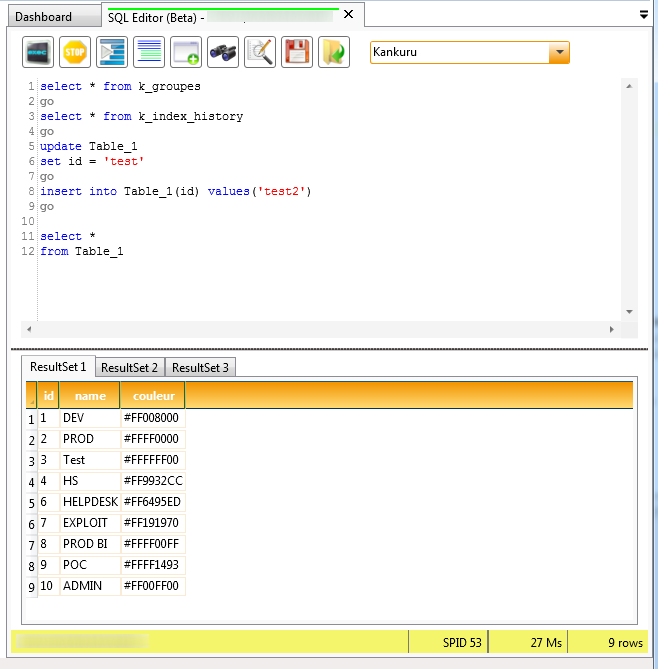This screenshot has height=669, width=658.
Task: Sort by the id column header
Action: click(x=49, y=396)
